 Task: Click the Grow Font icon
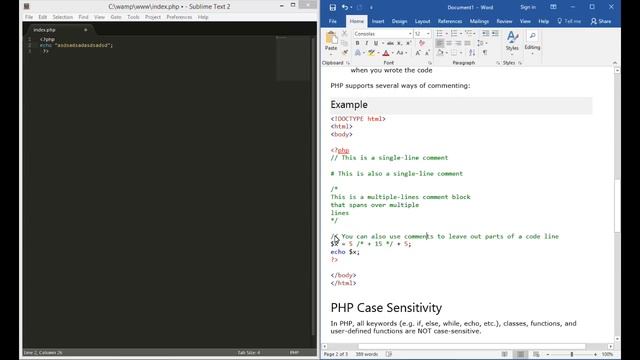(x=418, y=53)
